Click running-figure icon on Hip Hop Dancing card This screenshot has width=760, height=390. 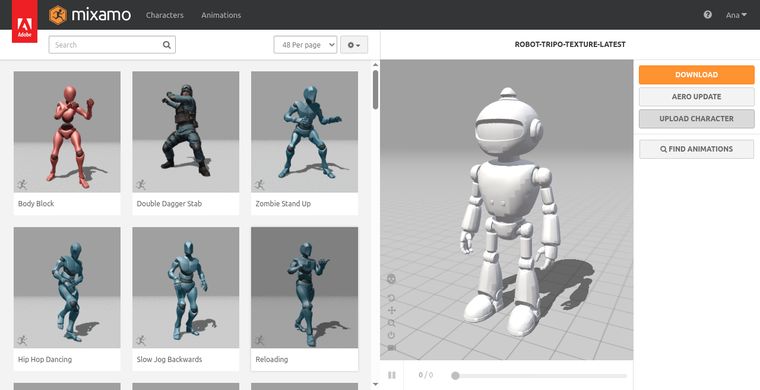tap(22, 340)
